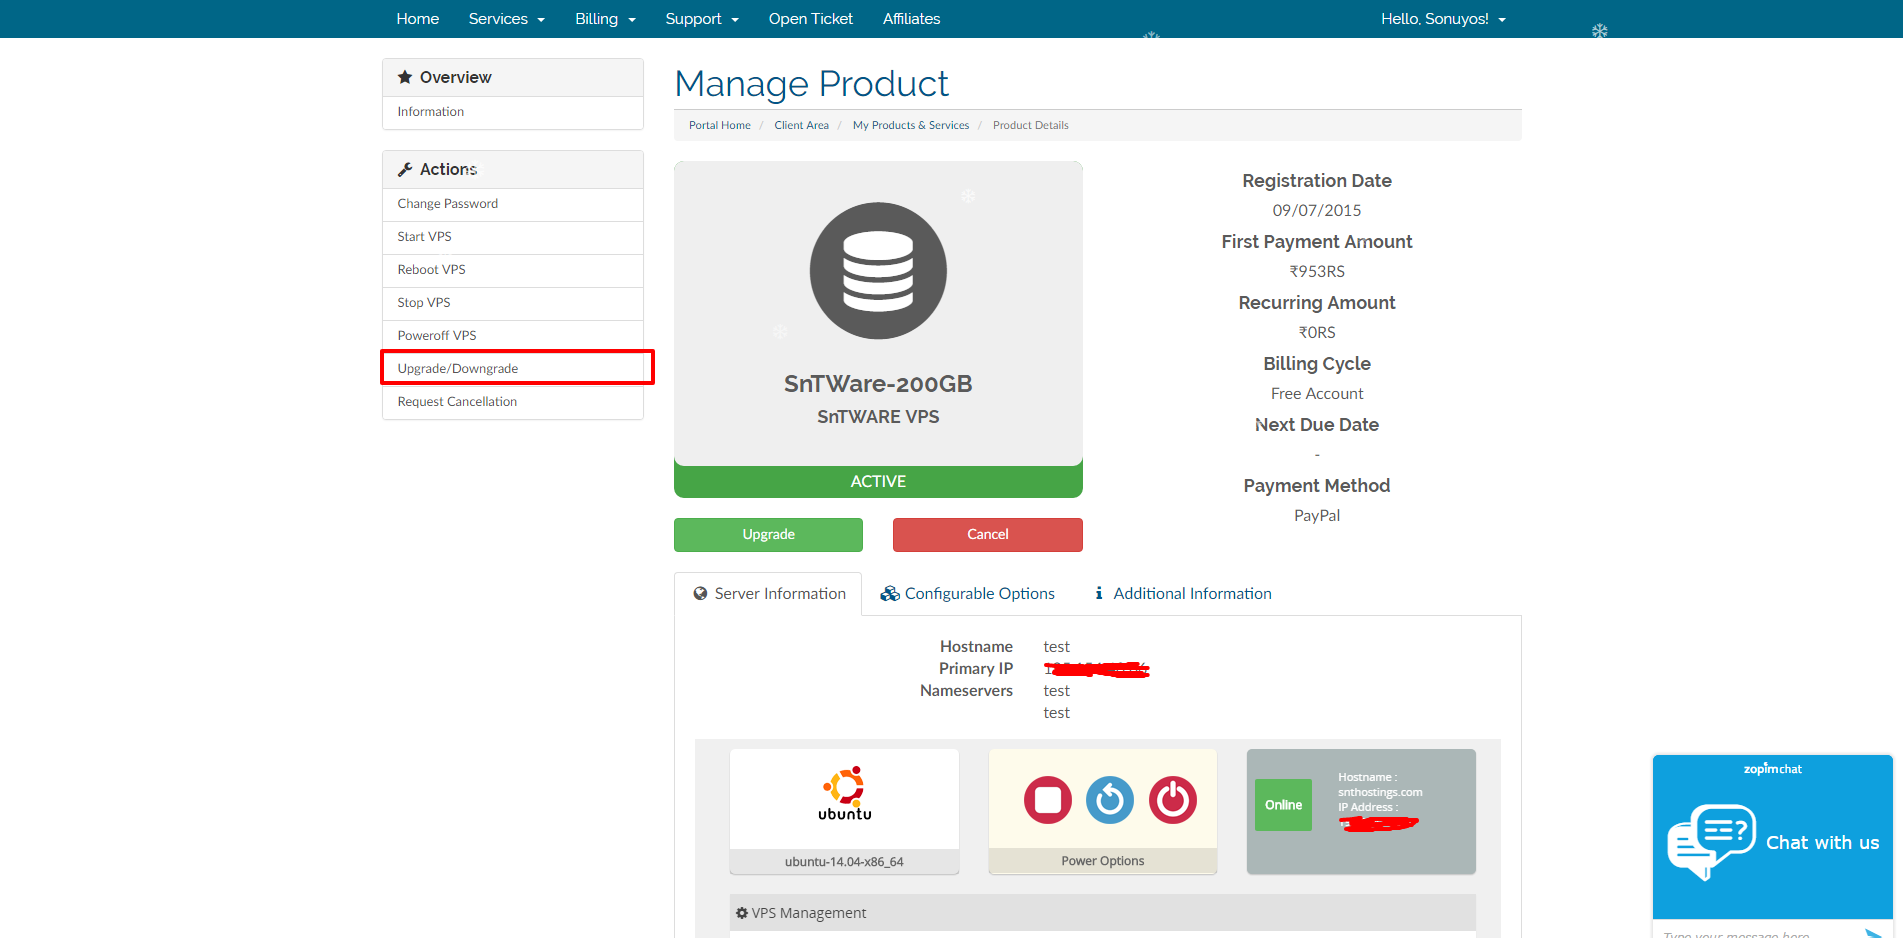Screen dimensions: 1903x938
Task: Select Reboot VPS action
Action: [x=513, y=270]
